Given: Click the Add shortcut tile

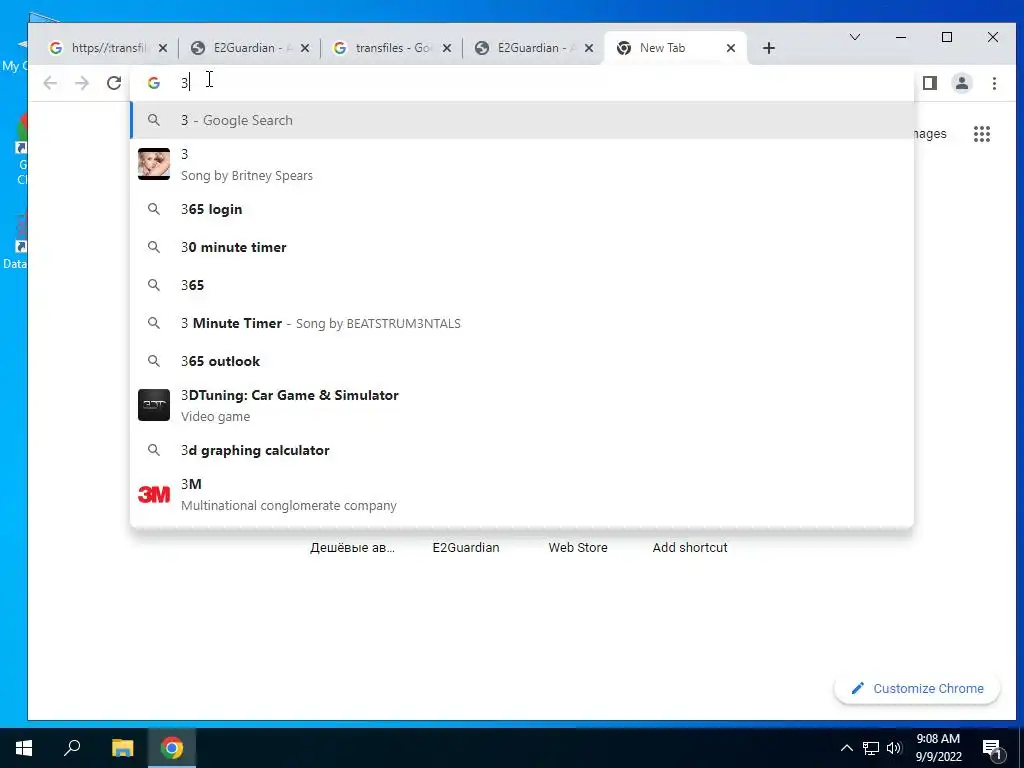Looking at the screenshot, I should (690, 548).
